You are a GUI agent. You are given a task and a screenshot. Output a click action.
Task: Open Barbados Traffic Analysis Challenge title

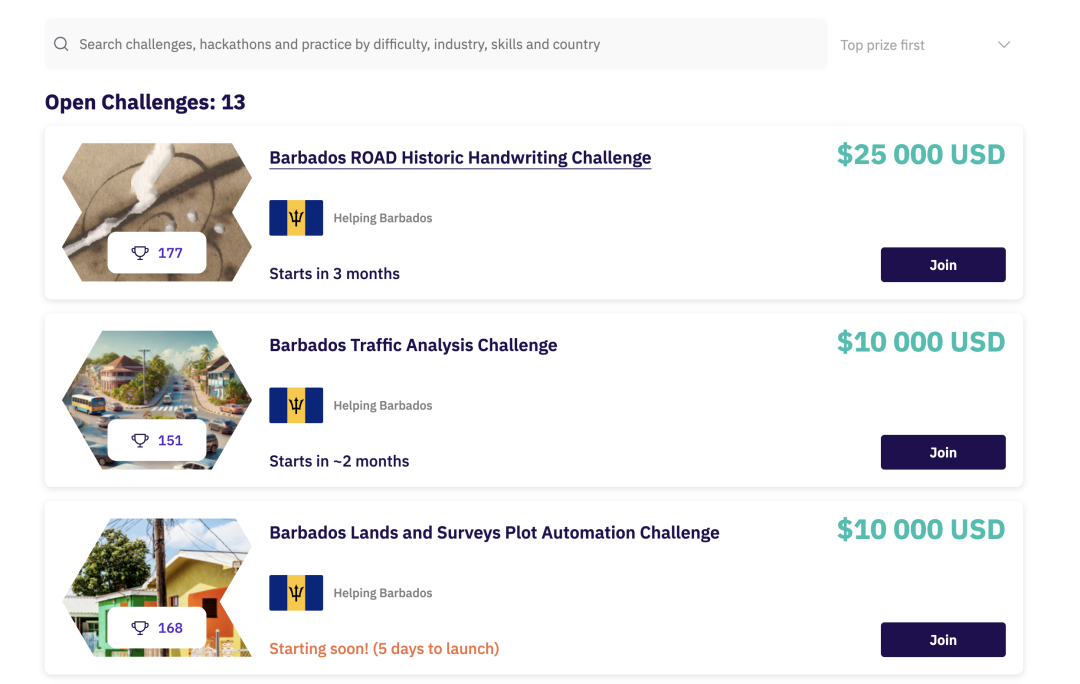point(413,345)
